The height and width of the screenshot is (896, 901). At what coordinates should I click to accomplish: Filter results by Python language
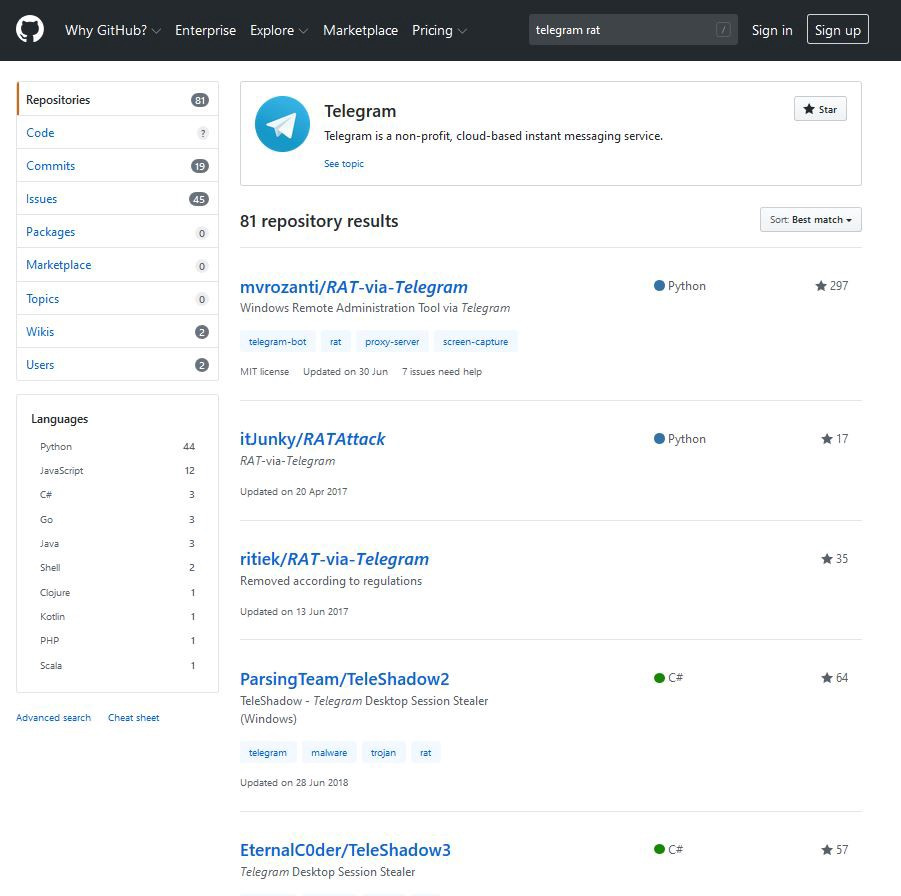coord(56,447)
